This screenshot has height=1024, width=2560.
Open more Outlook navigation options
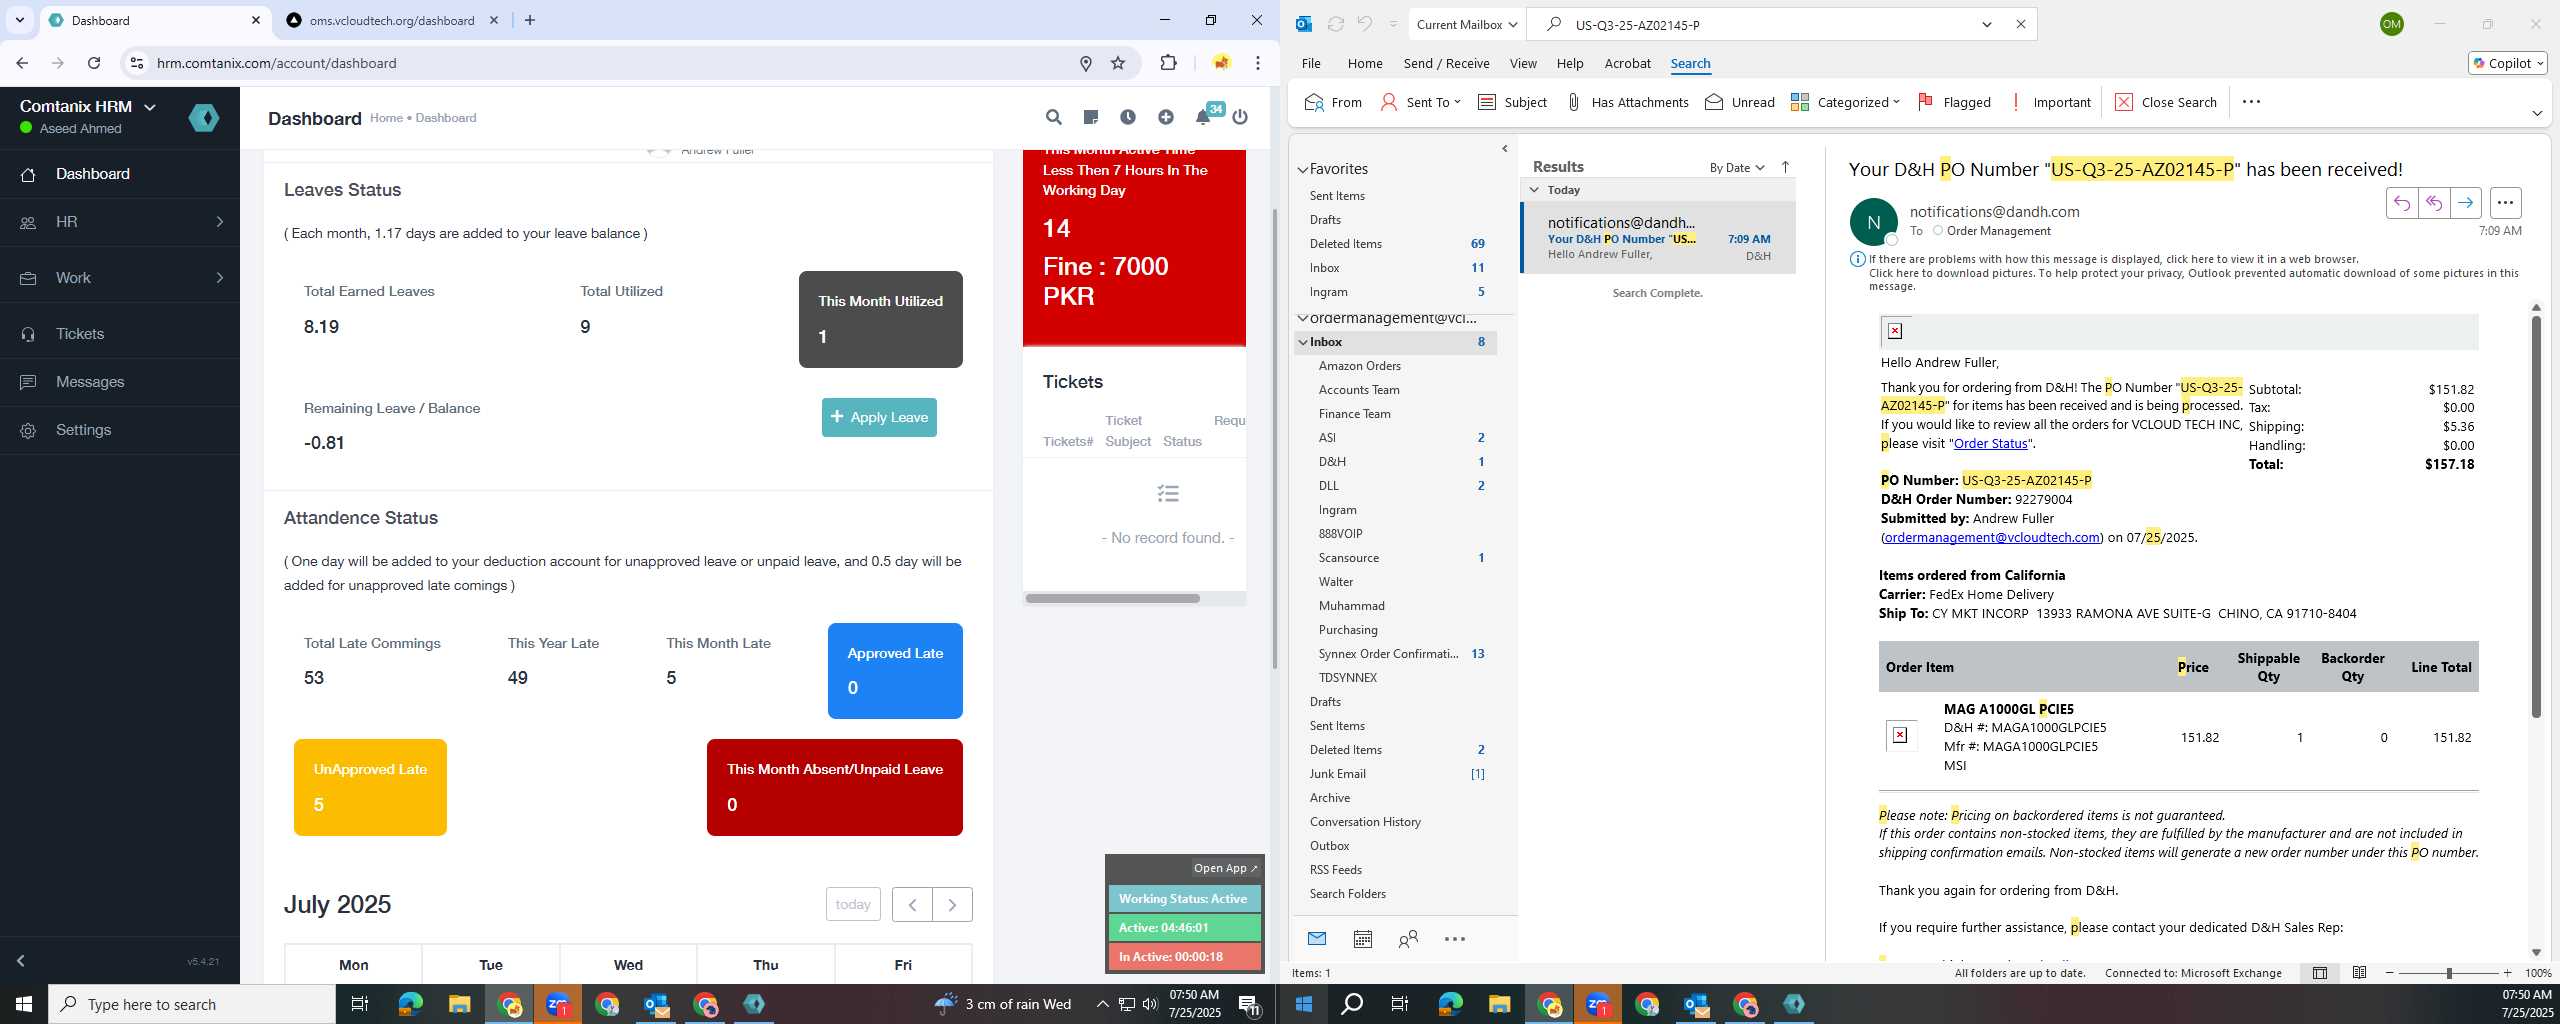coord(1455,939)
